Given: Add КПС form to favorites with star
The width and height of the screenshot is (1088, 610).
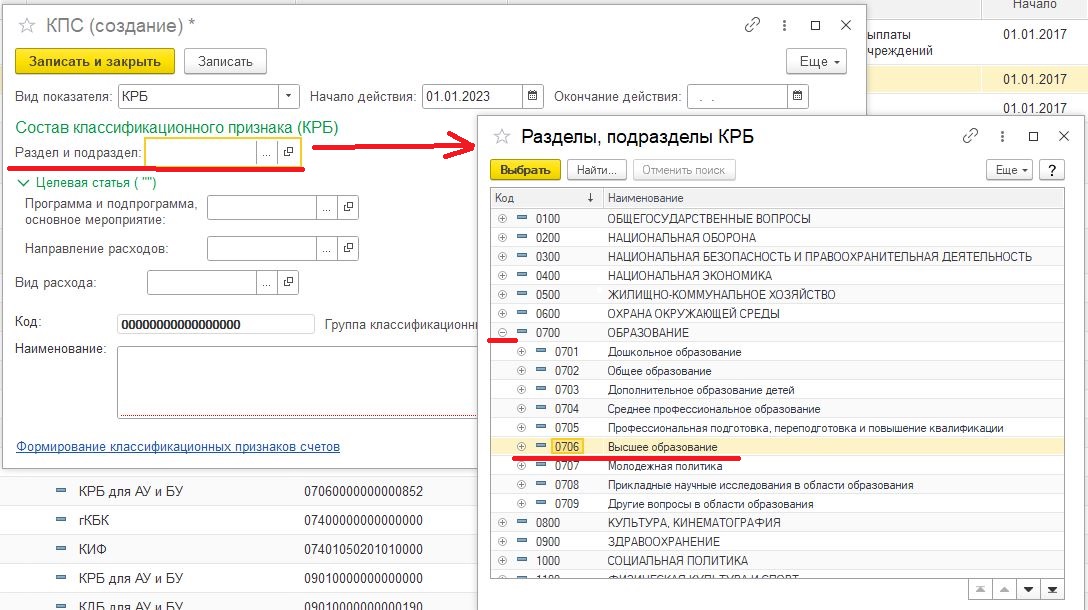Looking at the screenshot, I should coord(27,26).
